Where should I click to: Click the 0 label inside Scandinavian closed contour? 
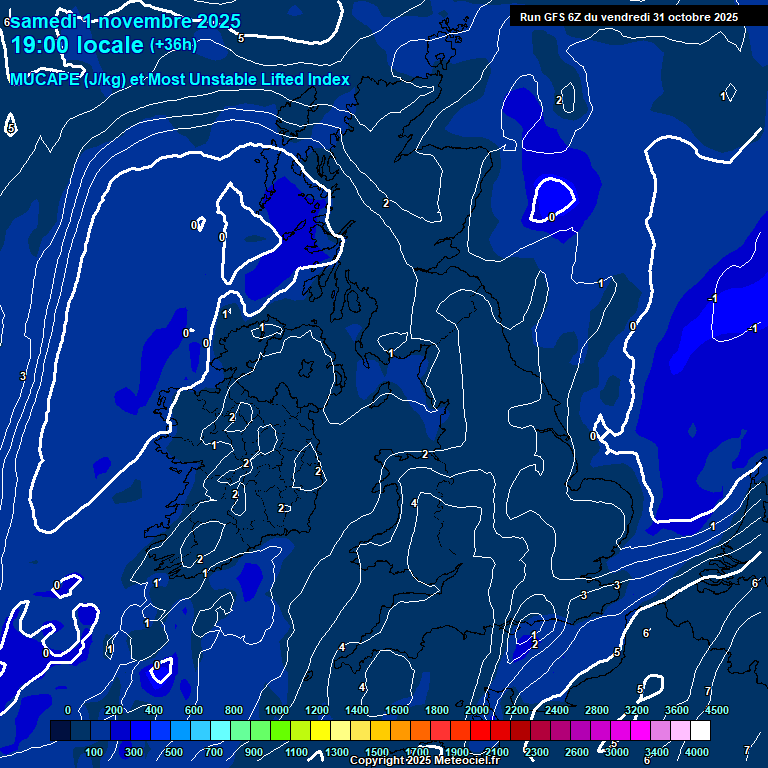(551, 216)
